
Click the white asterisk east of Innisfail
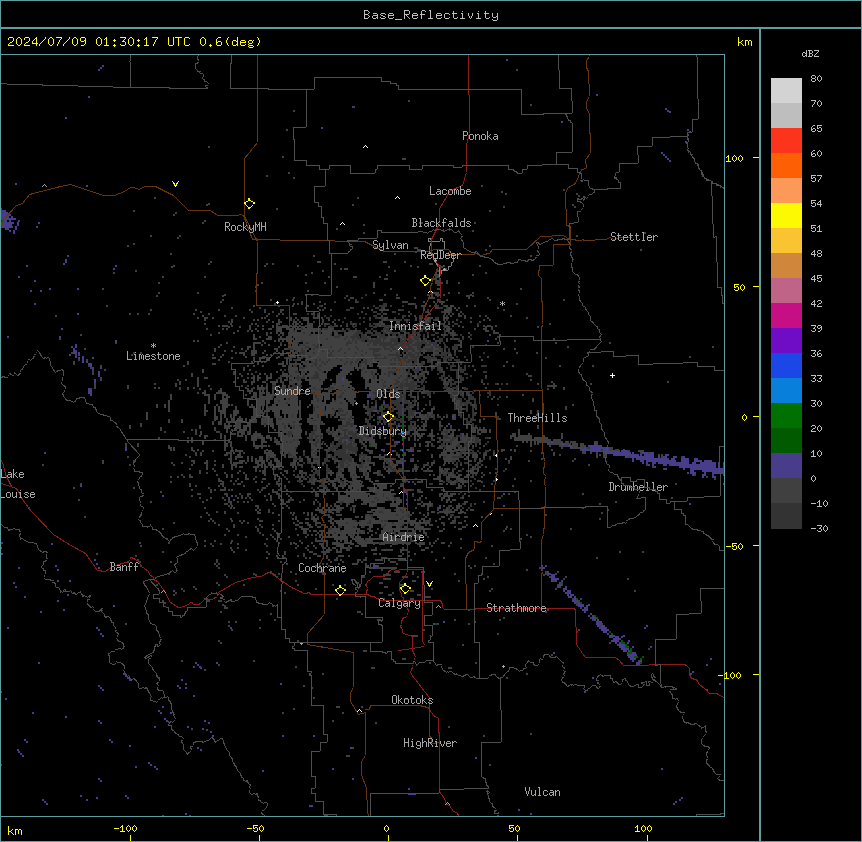[502, 303]
